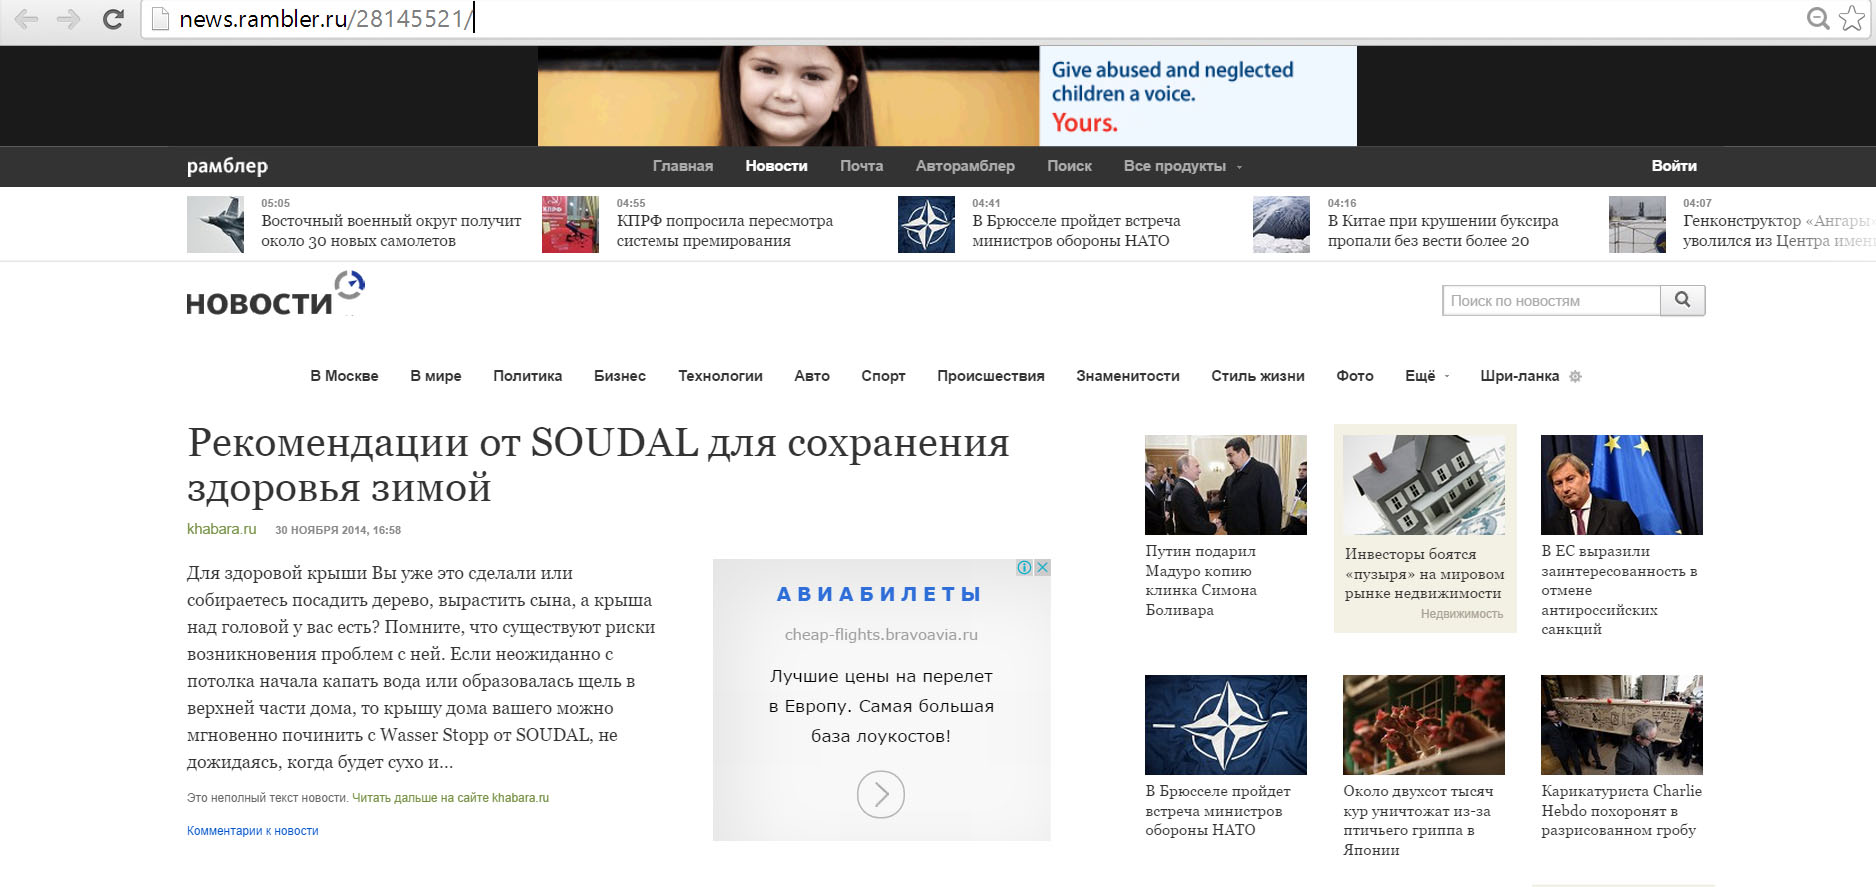The width and height of the screenshot is (1876, 887).
Task: Open the Происшествия section
Action: [x=991, y=376]
